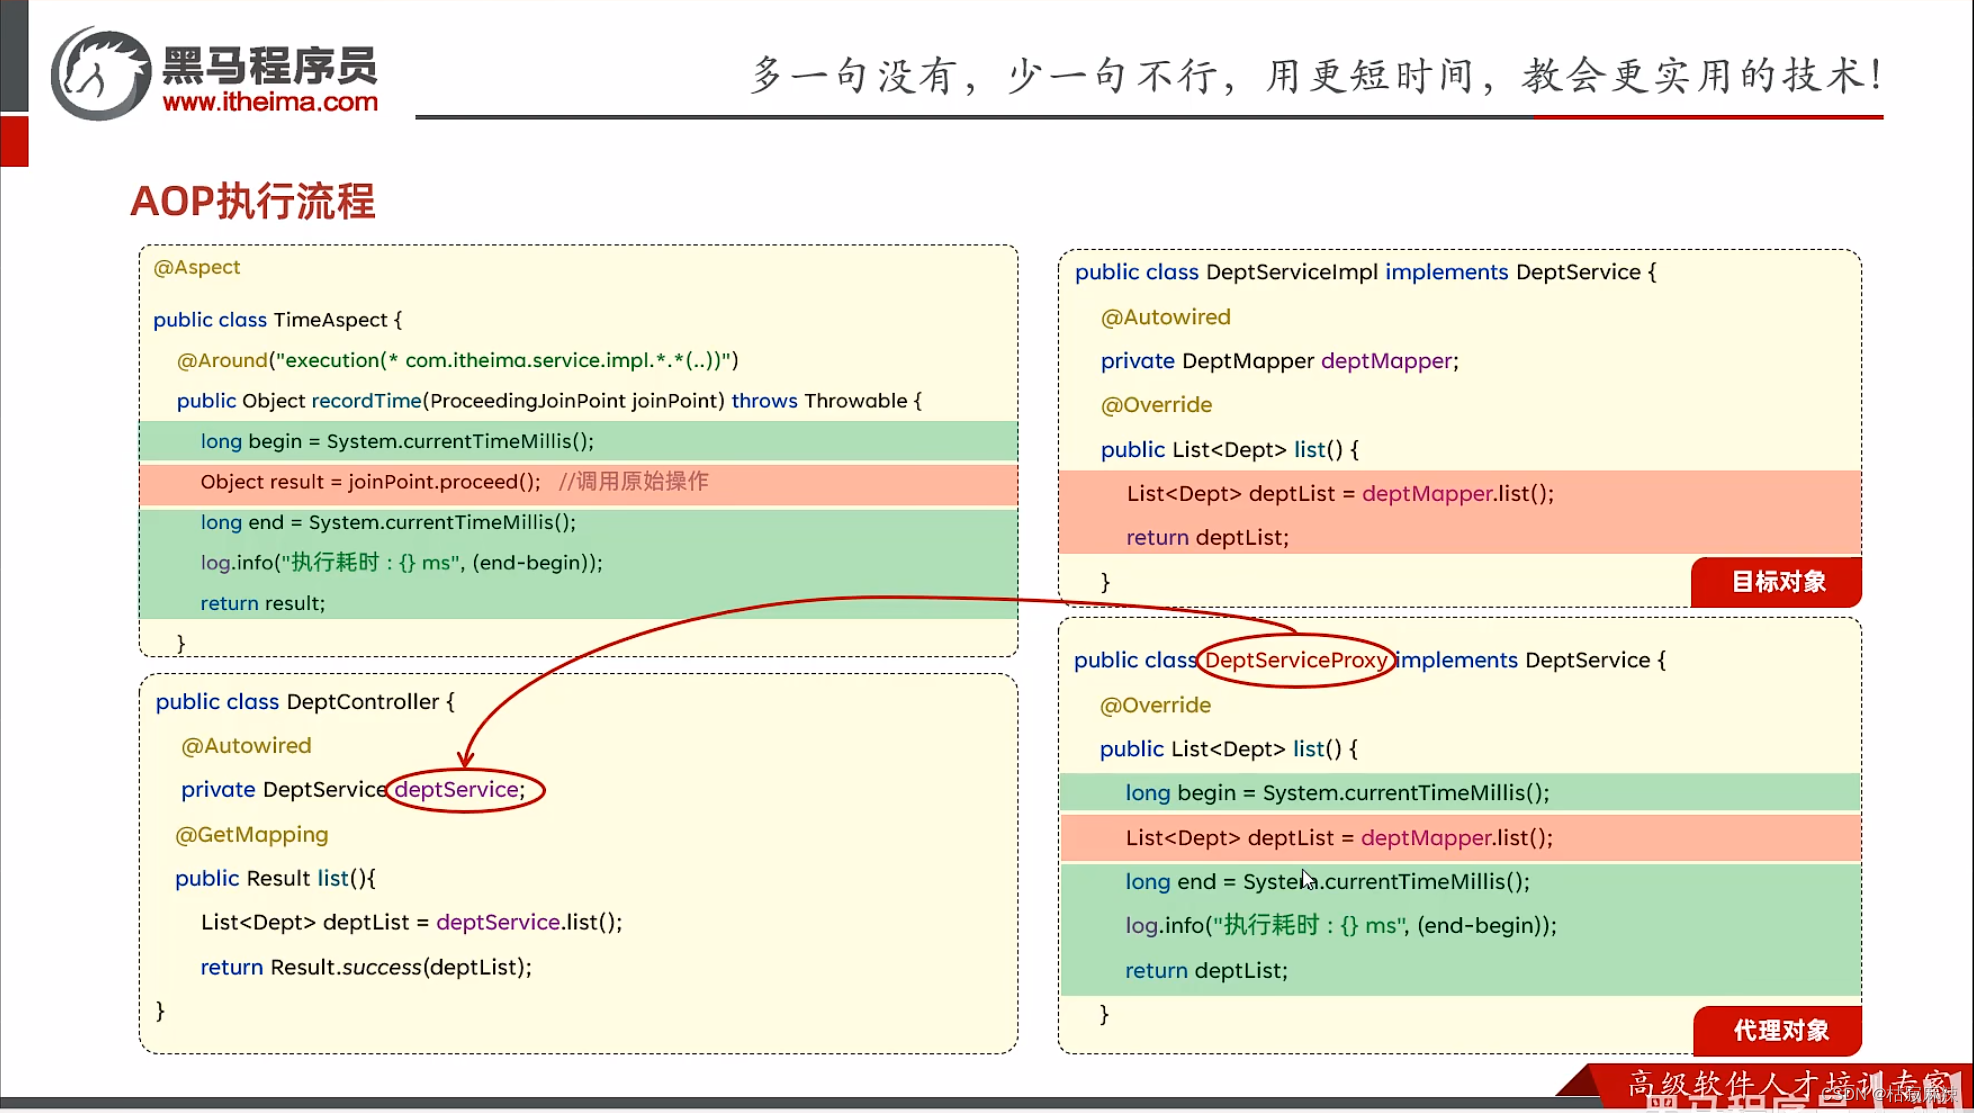This screenshot has height=1113, width=1974.
Task: Click the AOP执行流程 slide heading
Action: coord(252,201)
